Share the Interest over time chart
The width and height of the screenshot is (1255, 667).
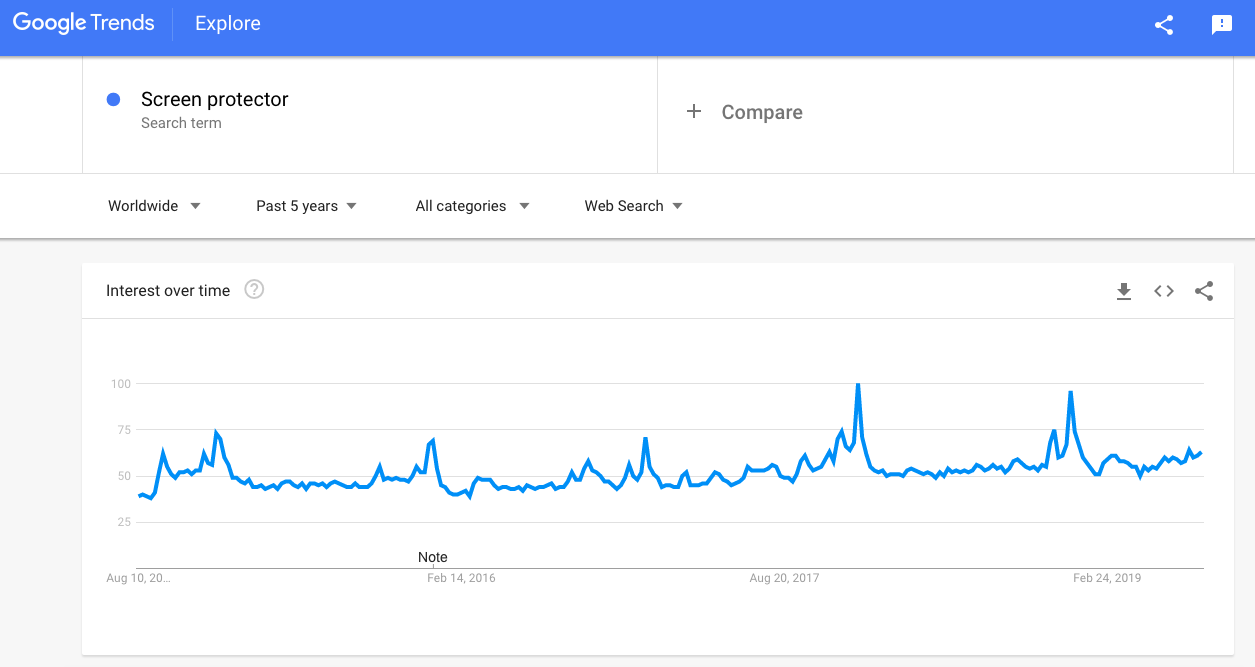[x=1204, y=291]
